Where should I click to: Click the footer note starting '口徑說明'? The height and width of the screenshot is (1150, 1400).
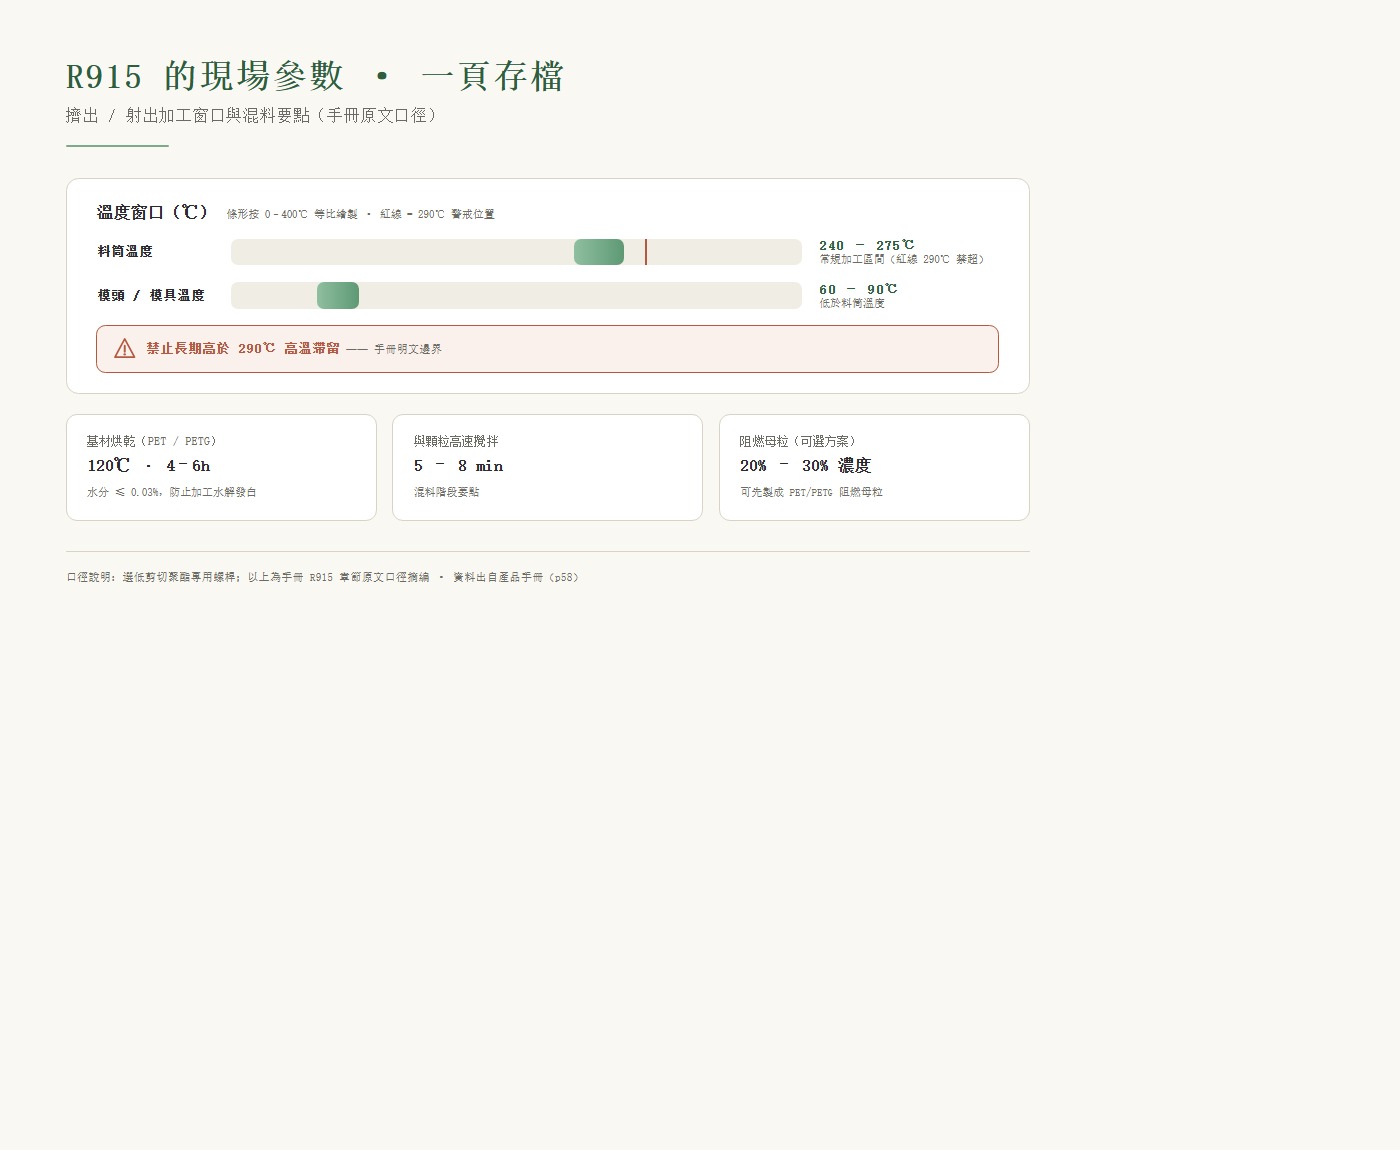[323, 577]
